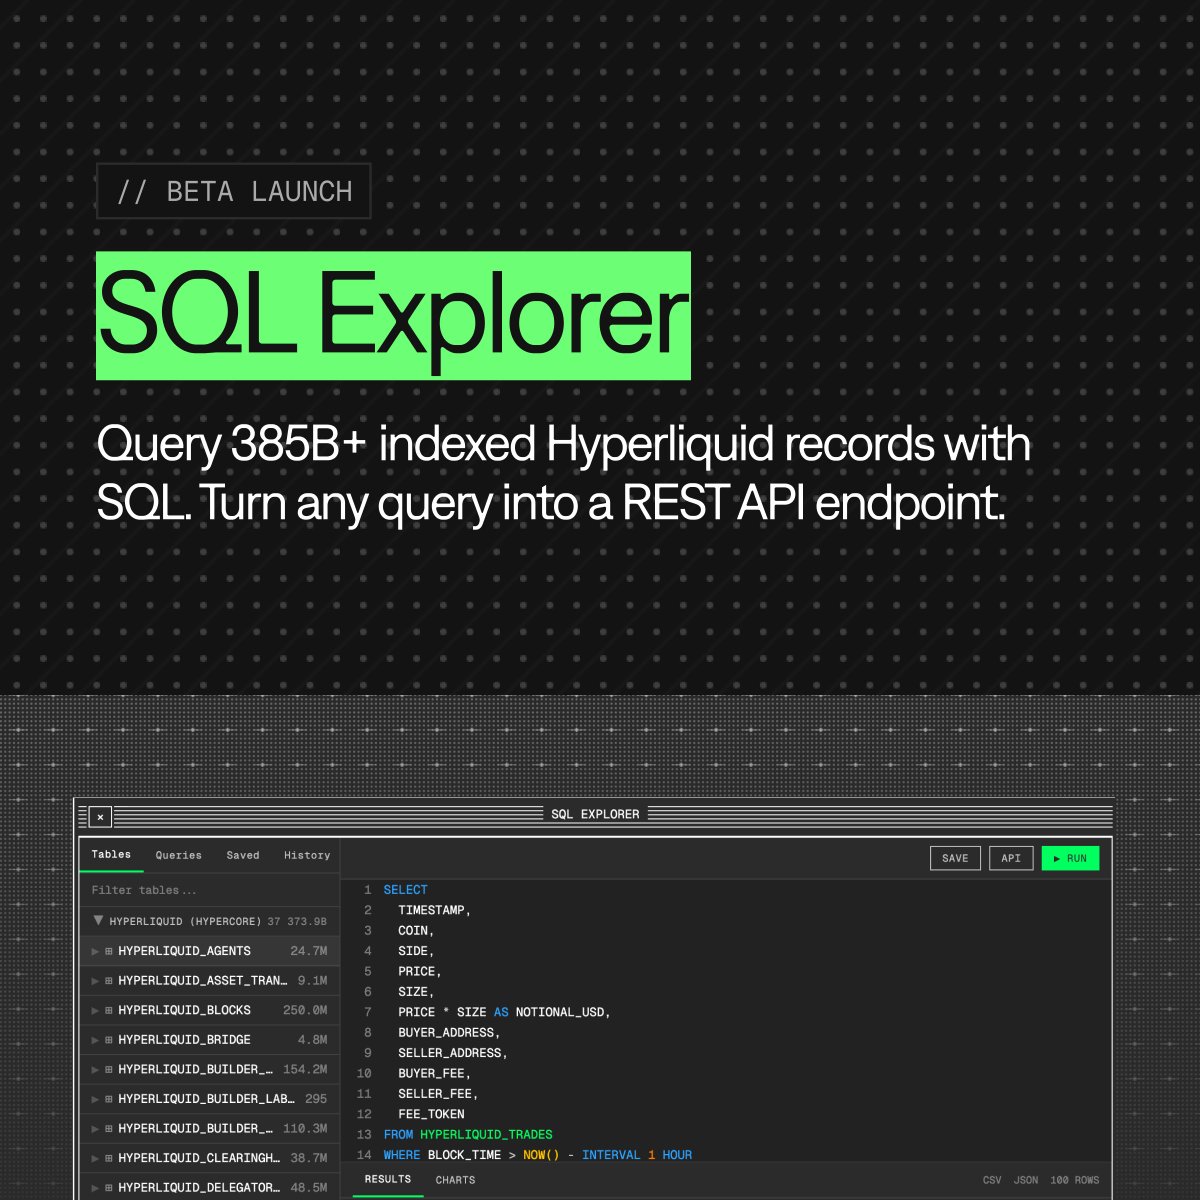Select the HYPERLIQUID_BLOCKS table name
The image size is (1200, 1200).
click(x=184, y=1010)
